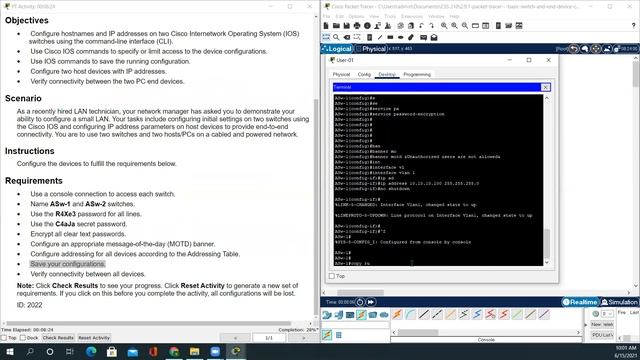This screenshot has height=360, width=640.
Task: Open File Explorer from taskbar
Action: [x=195, y=351]
